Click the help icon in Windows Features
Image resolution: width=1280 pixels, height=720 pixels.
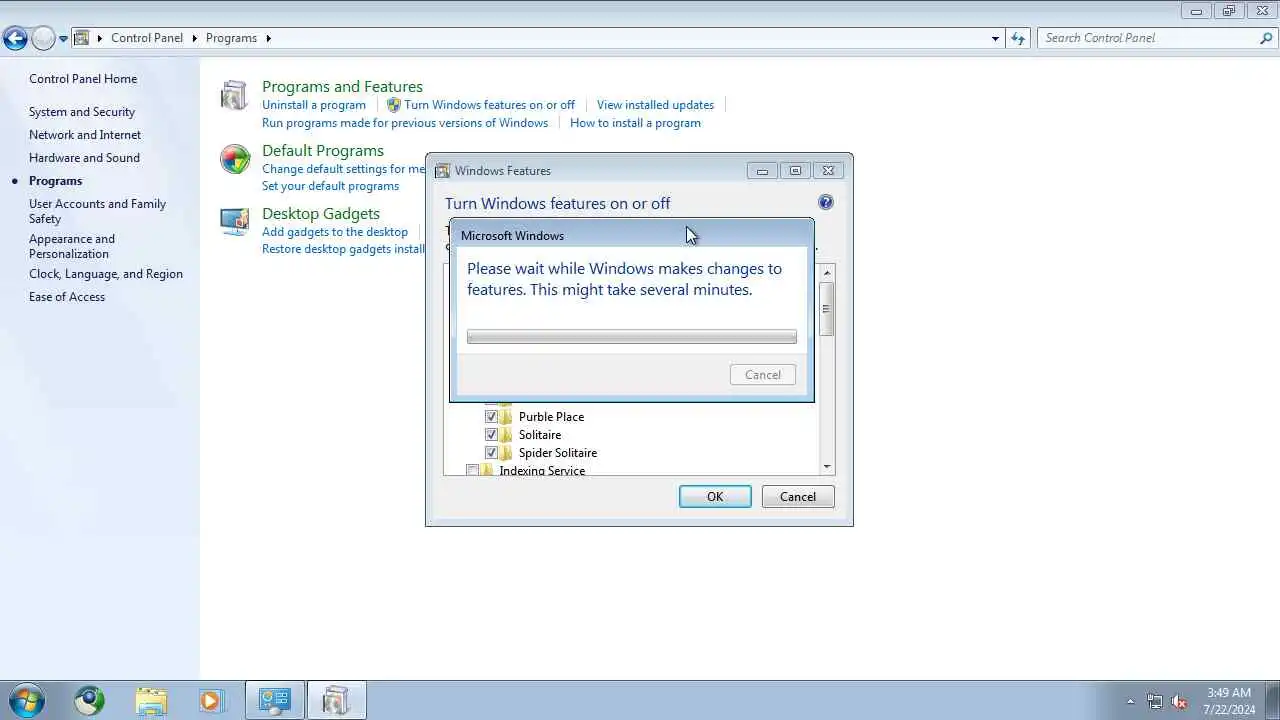click(x=825, y=202)
